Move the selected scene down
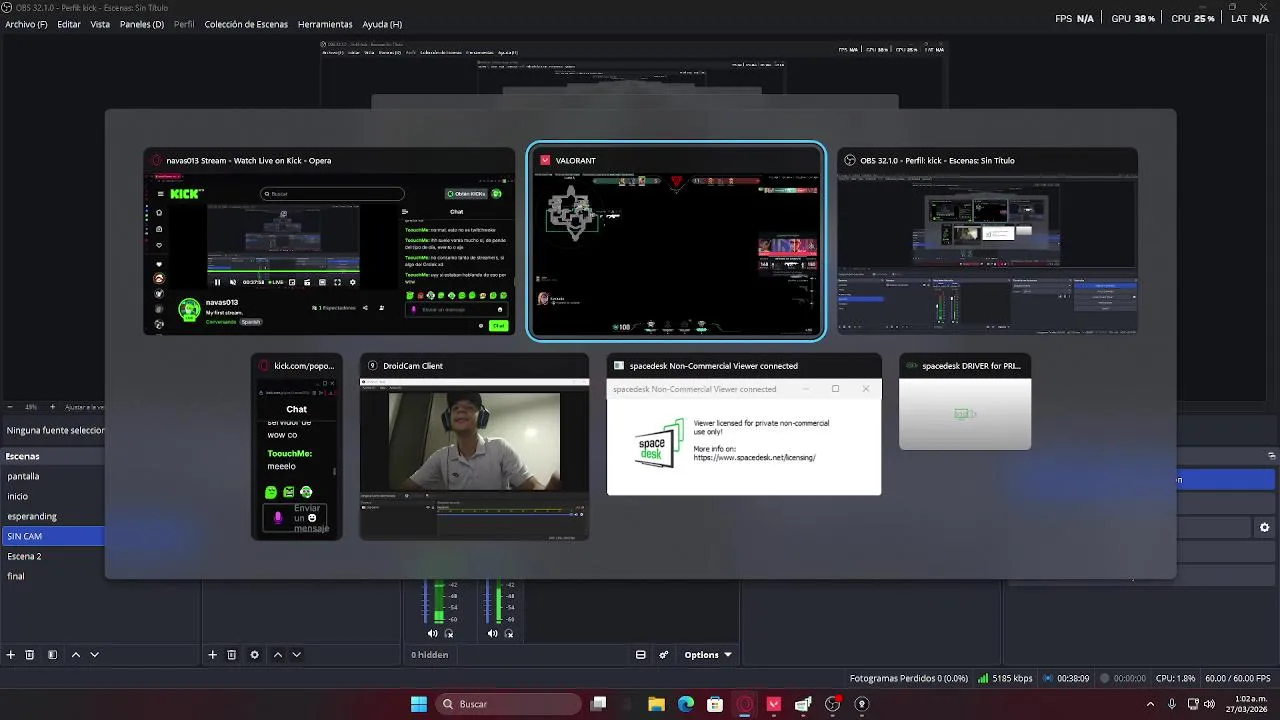The height and width of the screenshot is (720, 1280). click(94, 655)
